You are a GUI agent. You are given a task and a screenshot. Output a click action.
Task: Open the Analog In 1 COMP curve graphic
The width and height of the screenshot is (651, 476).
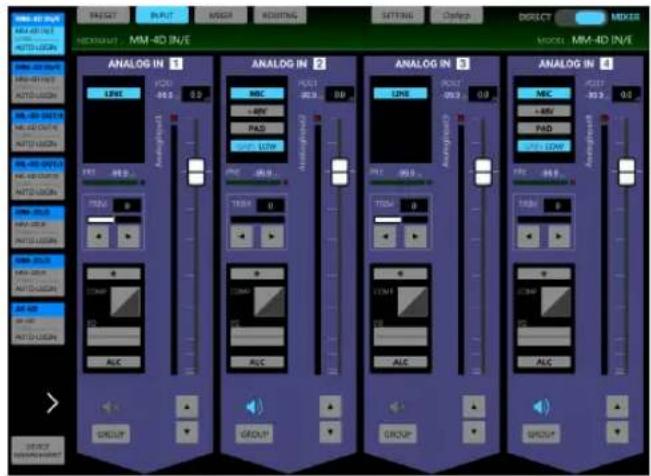125,302
